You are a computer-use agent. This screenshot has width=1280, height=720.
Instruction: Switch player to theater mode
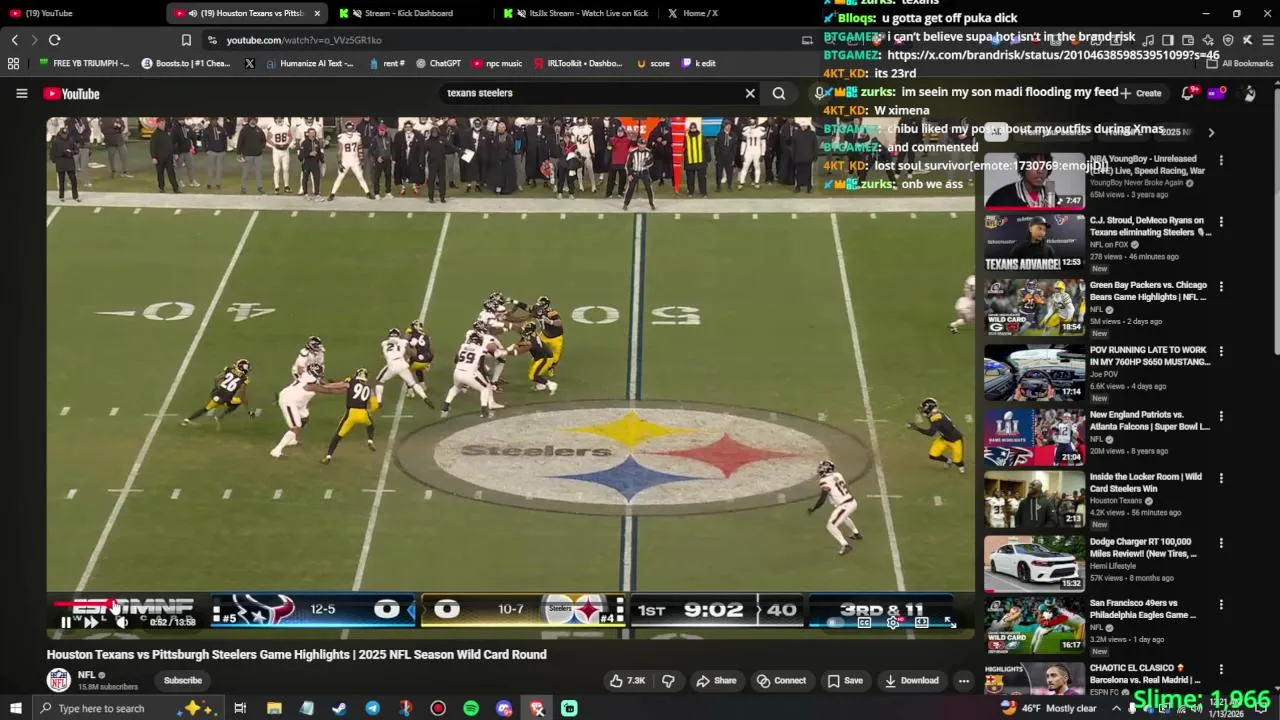coord(922,622)
